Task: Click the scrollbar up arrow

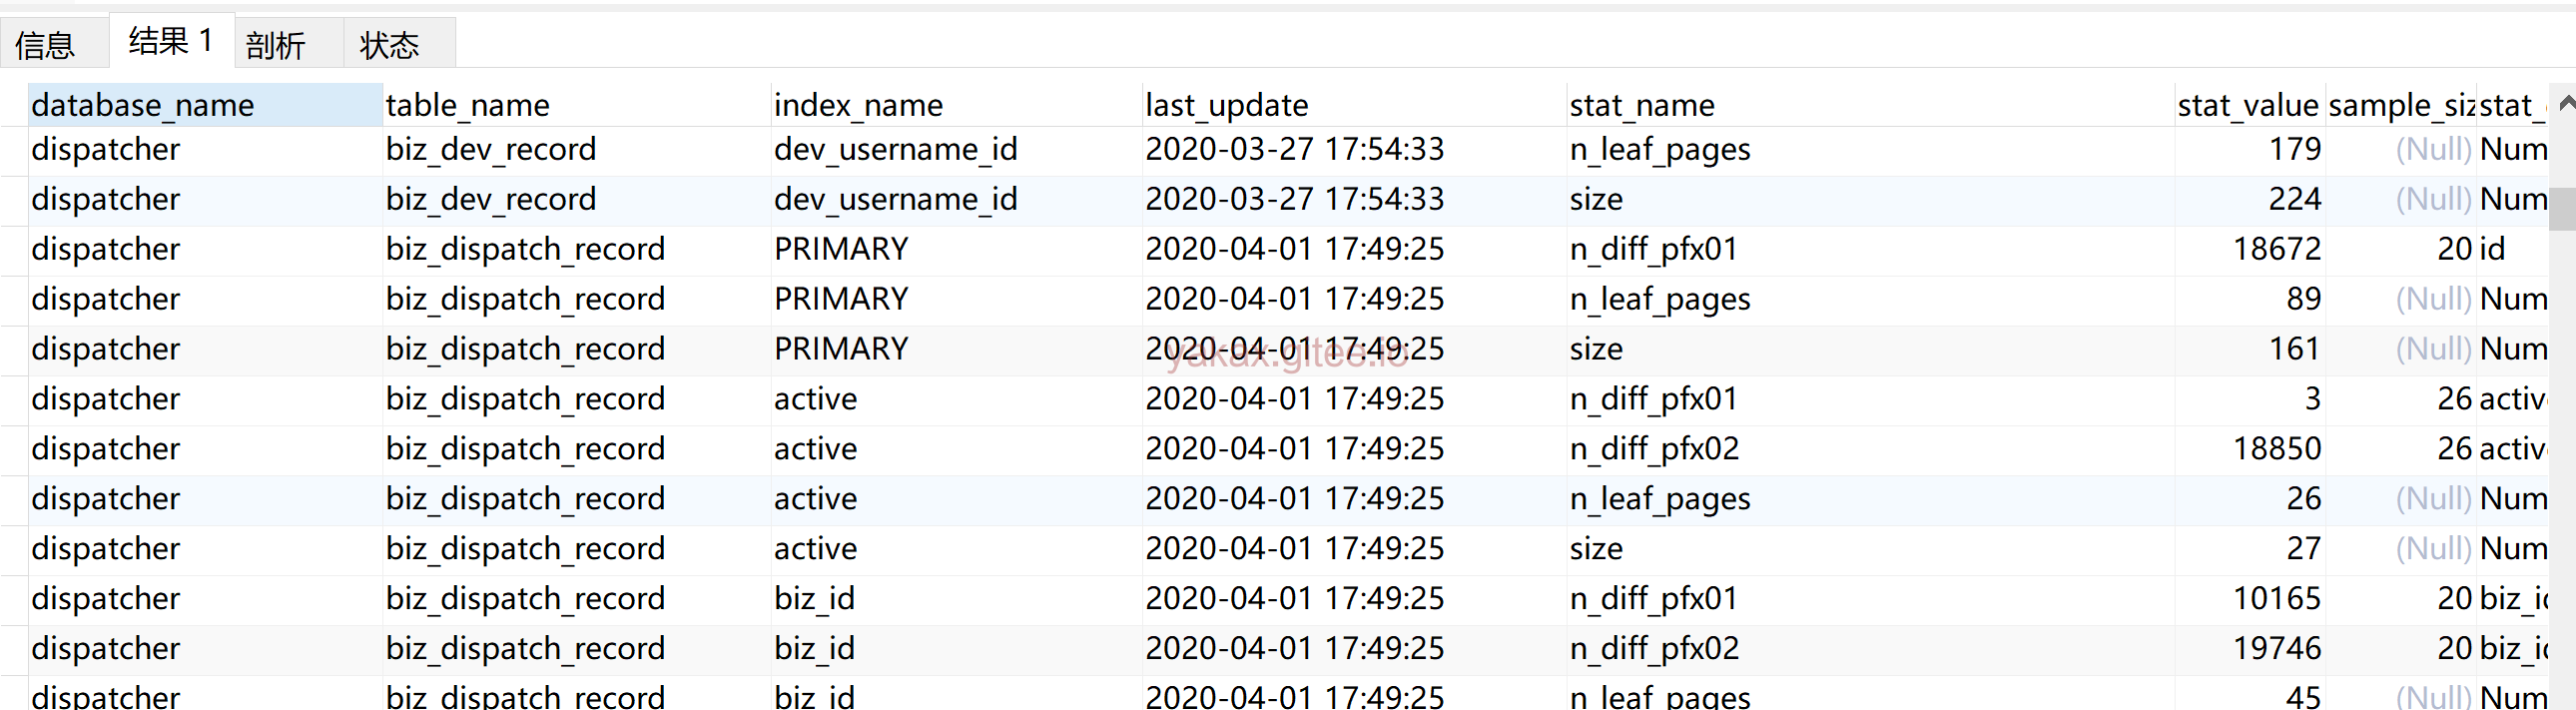Action: tap(2566, 103)
